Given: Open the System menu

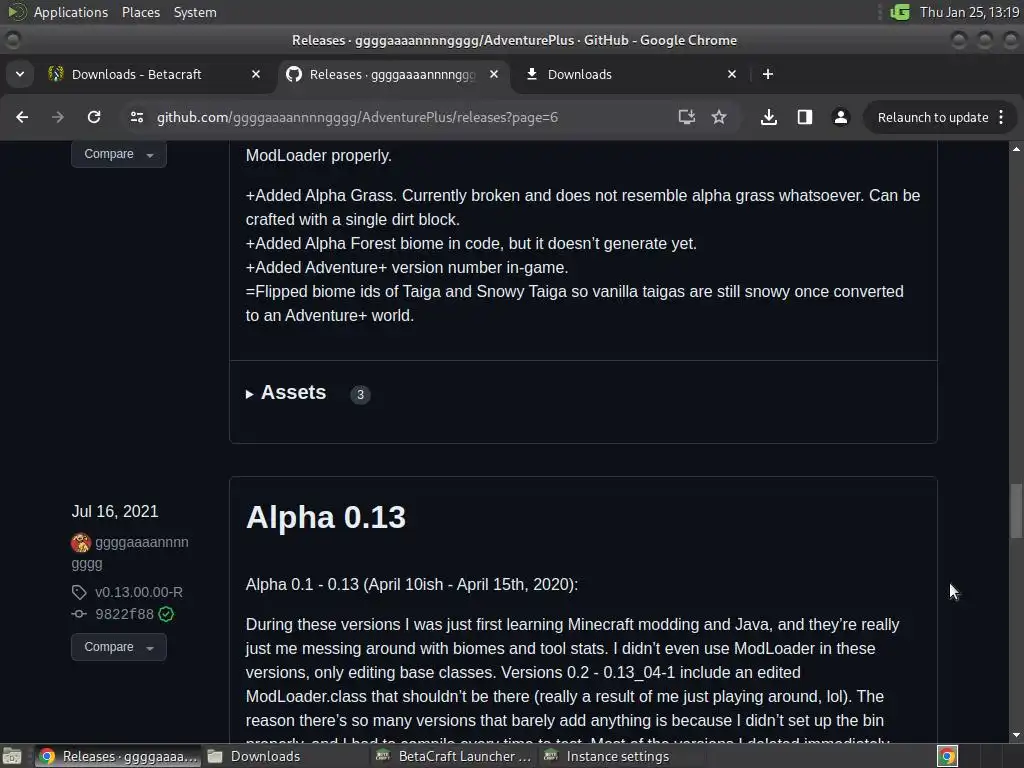Looking at the screenshot, I should click(x=195, y=12).
